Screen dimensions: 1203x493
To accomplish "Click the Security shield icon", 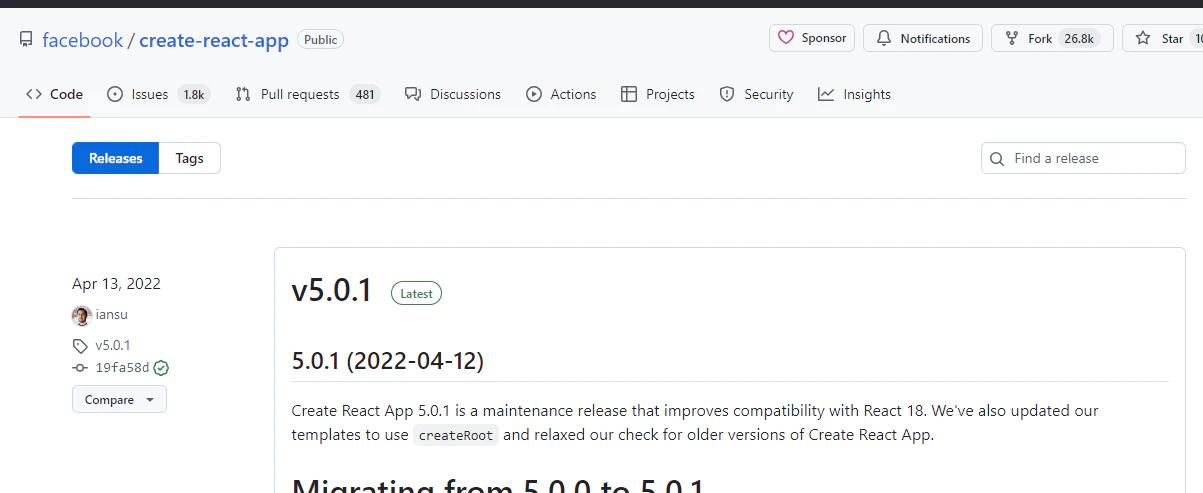I will (x=728, y=94).
